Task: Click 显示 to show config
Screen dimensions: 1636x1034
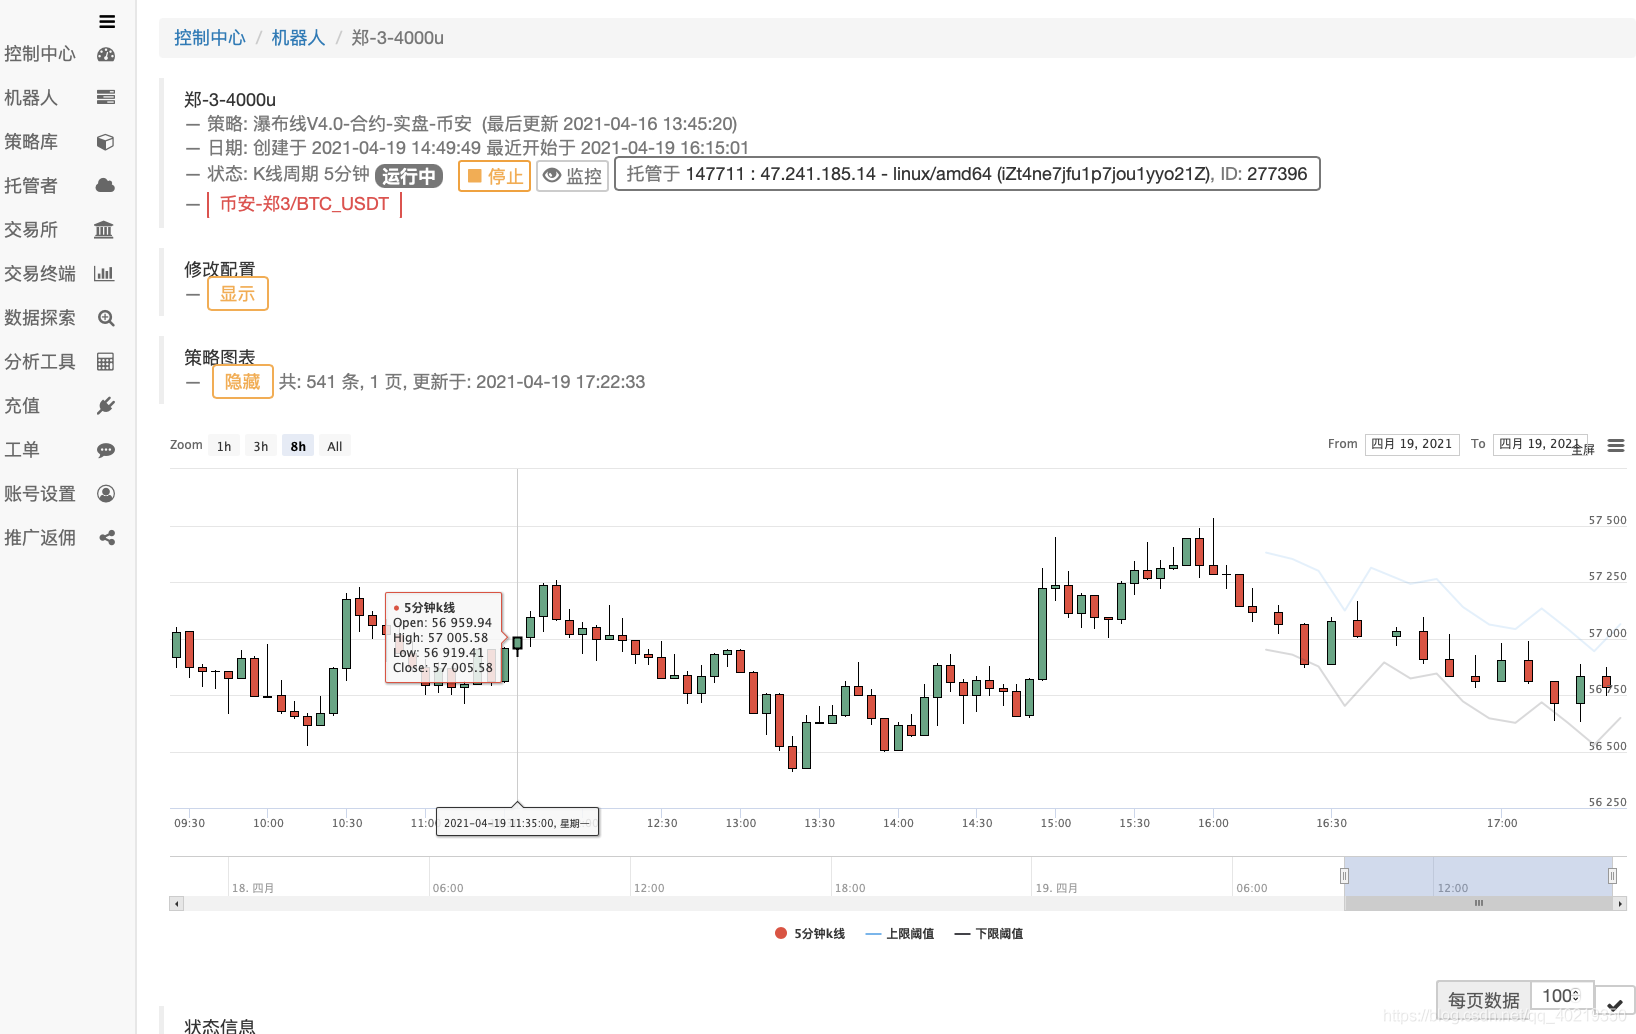Action: click(238, 294)
